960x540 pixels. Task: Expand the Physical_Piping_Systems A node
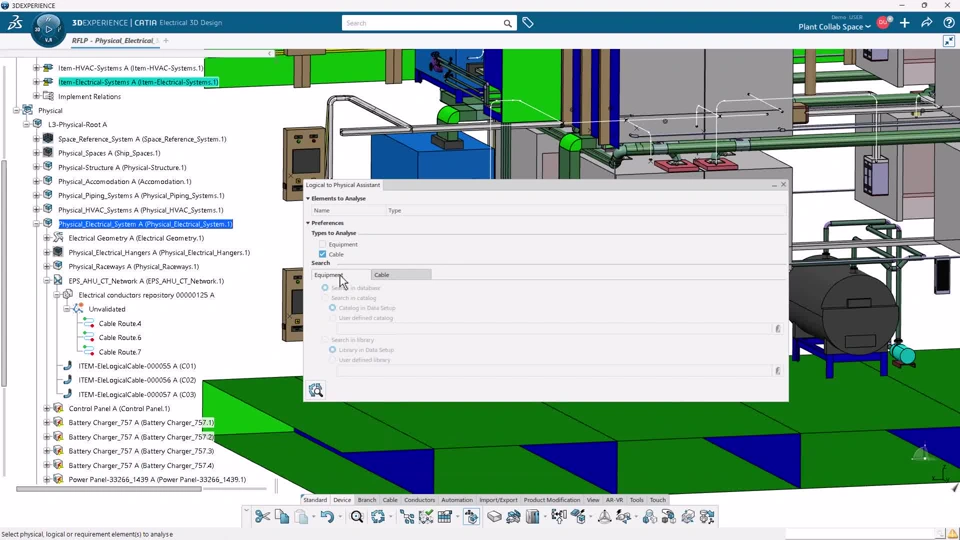coord(36,195)
